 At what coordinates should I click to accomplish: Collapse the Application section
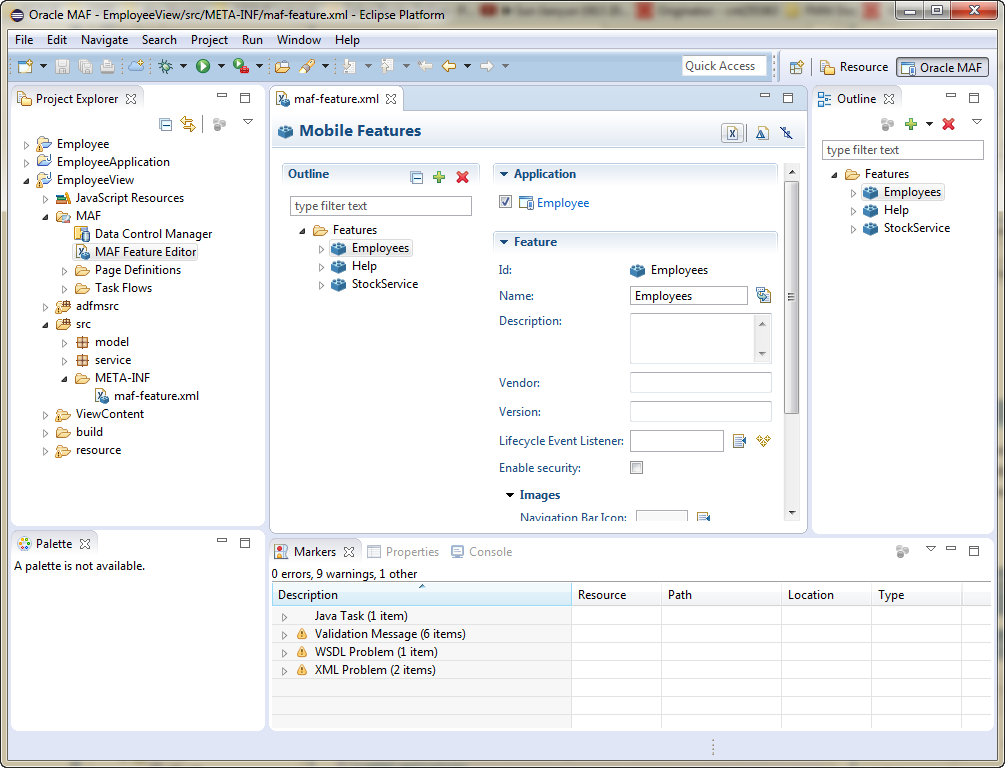click(x=504, y=174)
